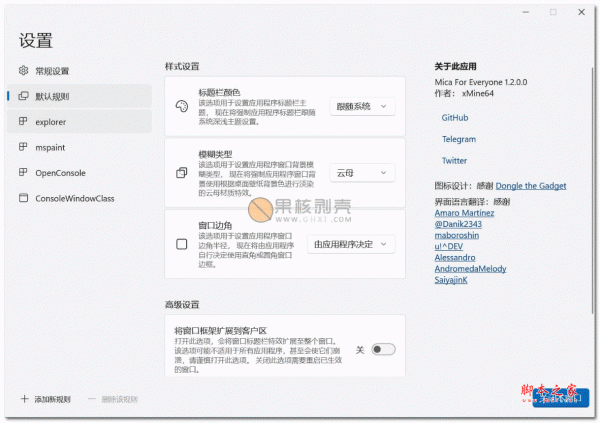Open the Telegram link
The width and height of the screenshot is (600, 423).
pos(459,139)
